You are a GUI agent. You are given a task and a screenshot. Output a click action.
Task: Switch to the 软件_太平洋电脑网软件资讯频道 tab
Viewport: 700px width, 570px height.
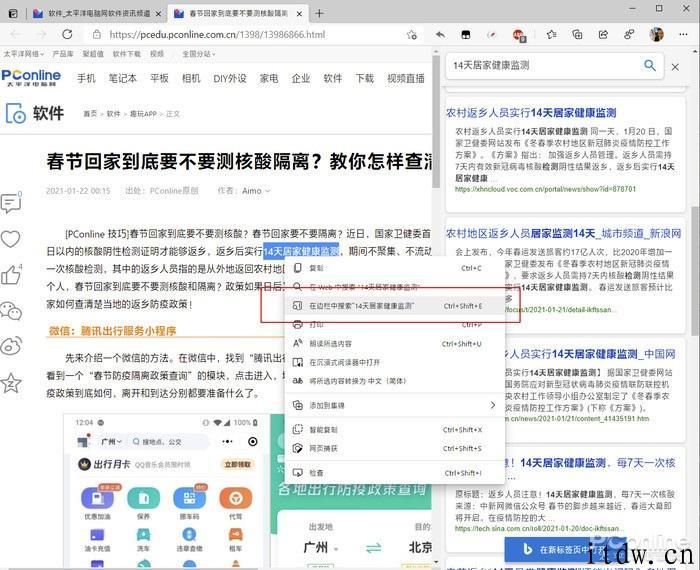pyautogui.click(x=99, y=13)
